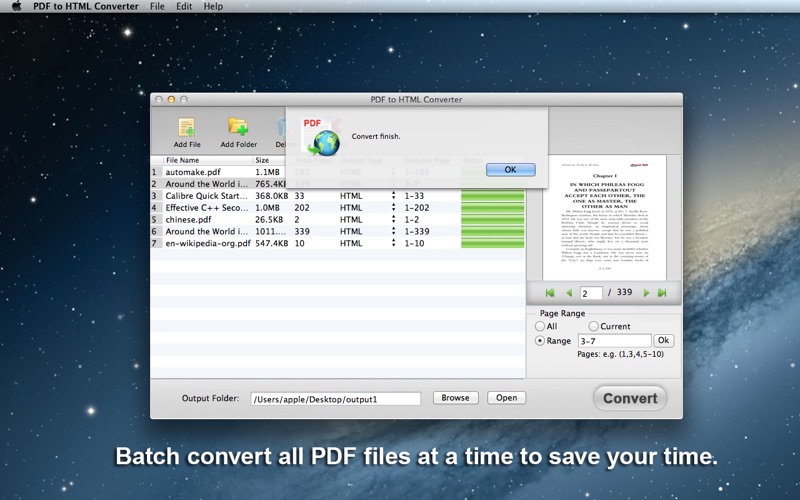
Task: Open the Help menu
Action: (x=213, y=6)
